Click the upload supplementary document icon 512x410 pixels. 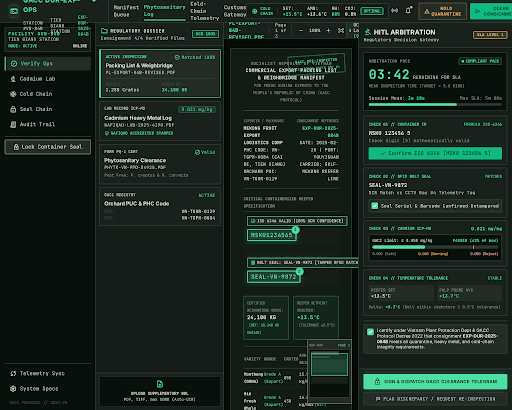coord(160,384)
